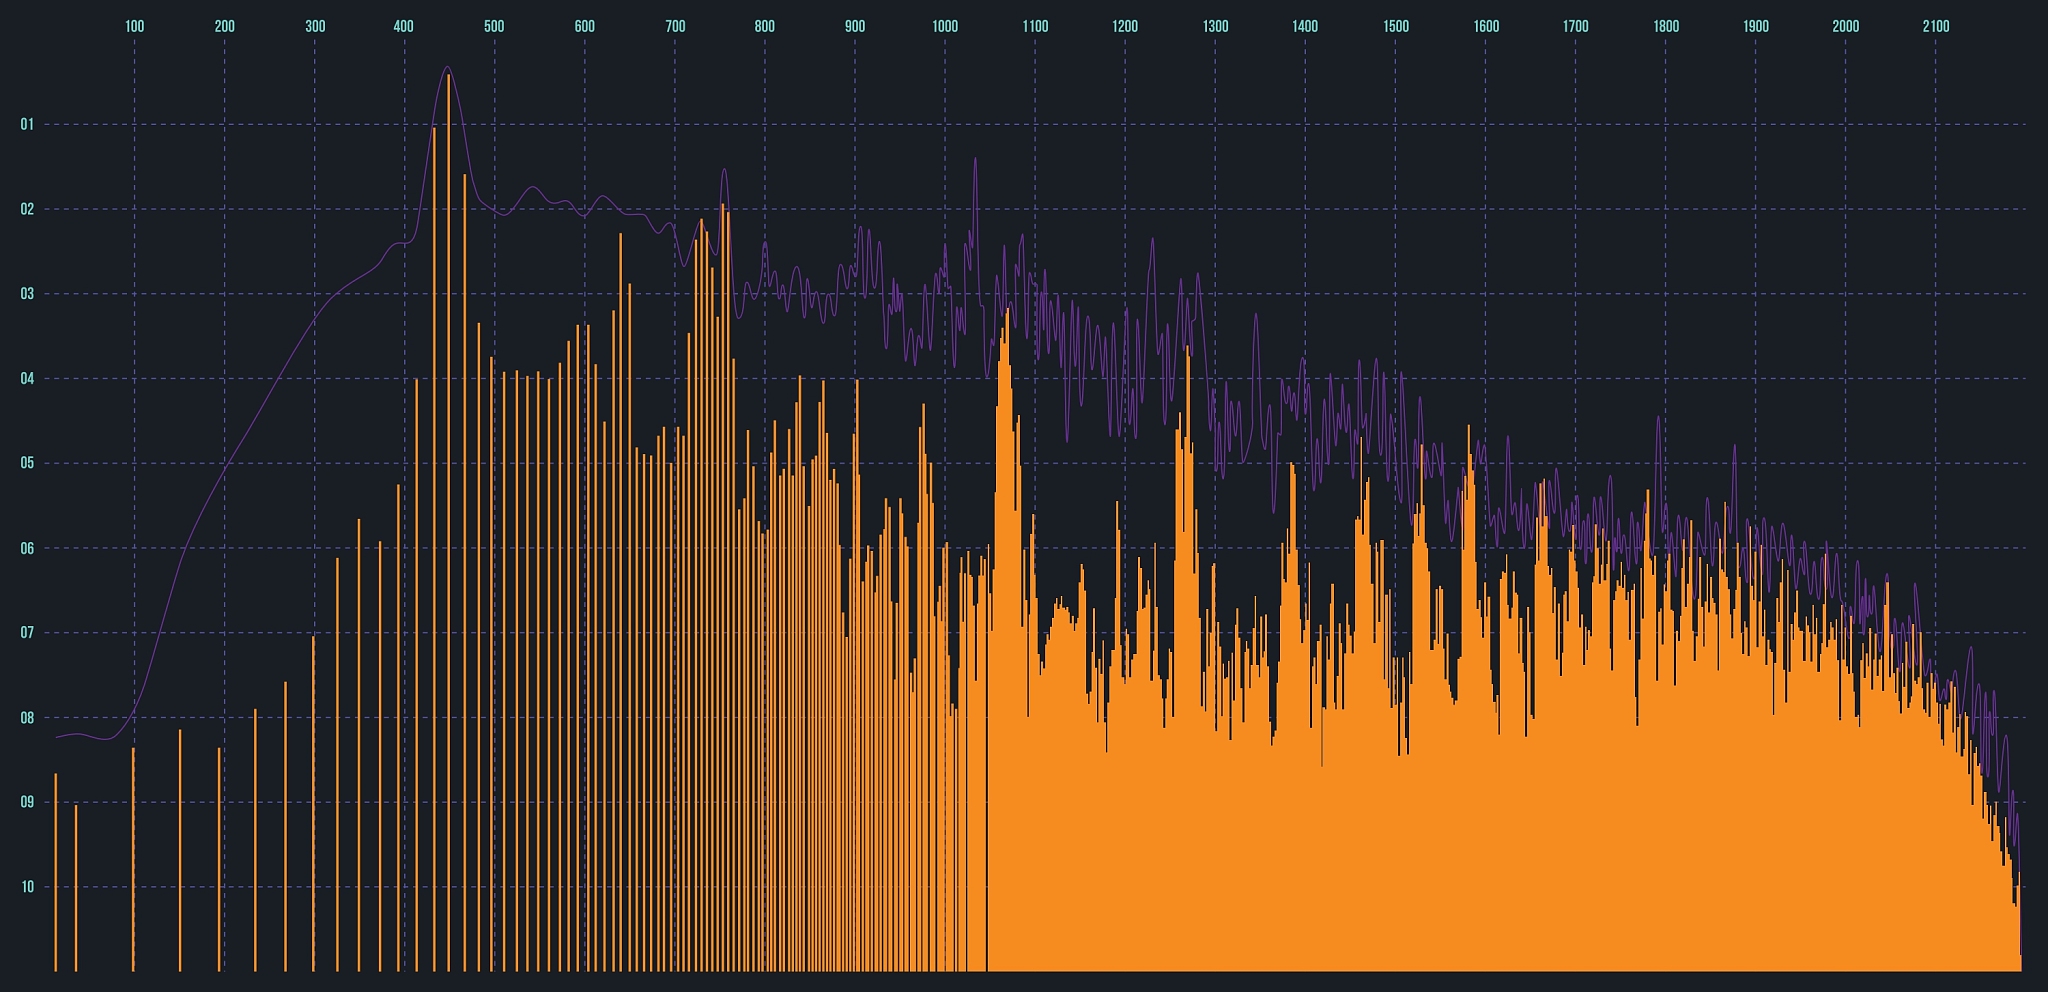
Task: Click the 06 label on the left axis
Action: click(27, 548)
